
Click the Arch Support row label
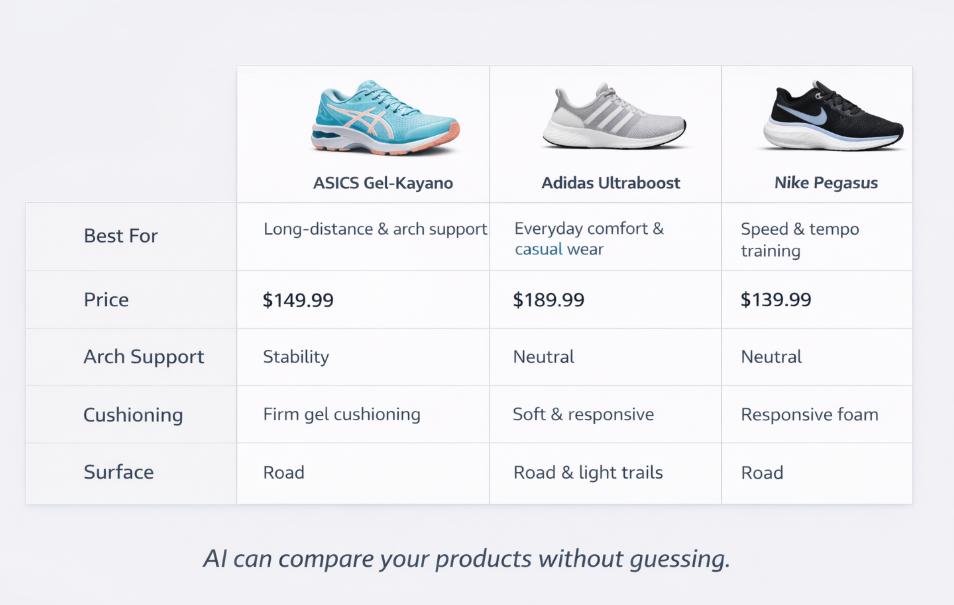coord(144,357)
